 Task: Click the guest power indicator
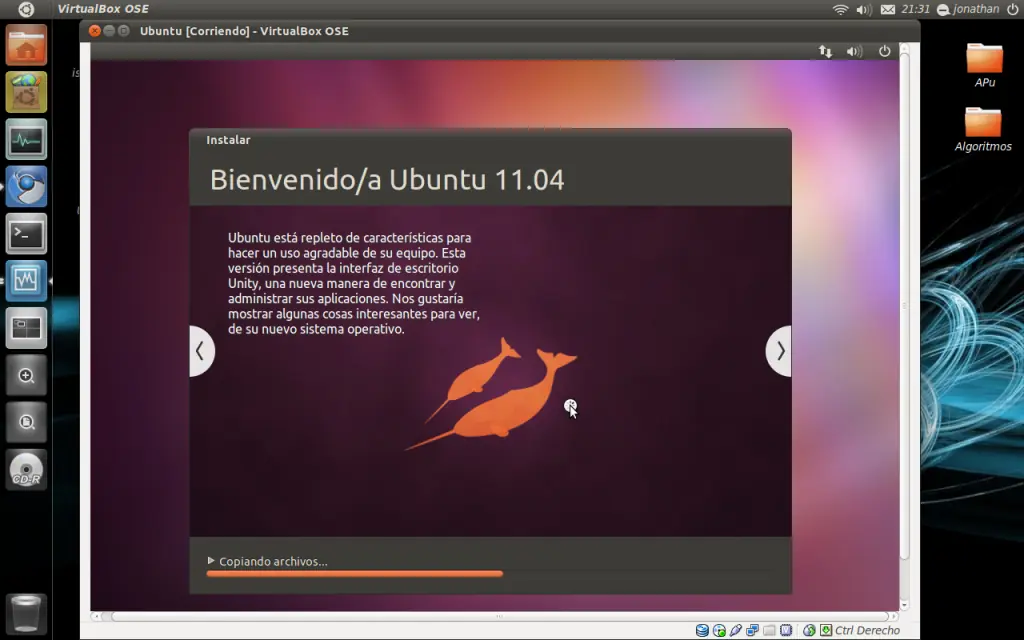click(x=884, y=51)
